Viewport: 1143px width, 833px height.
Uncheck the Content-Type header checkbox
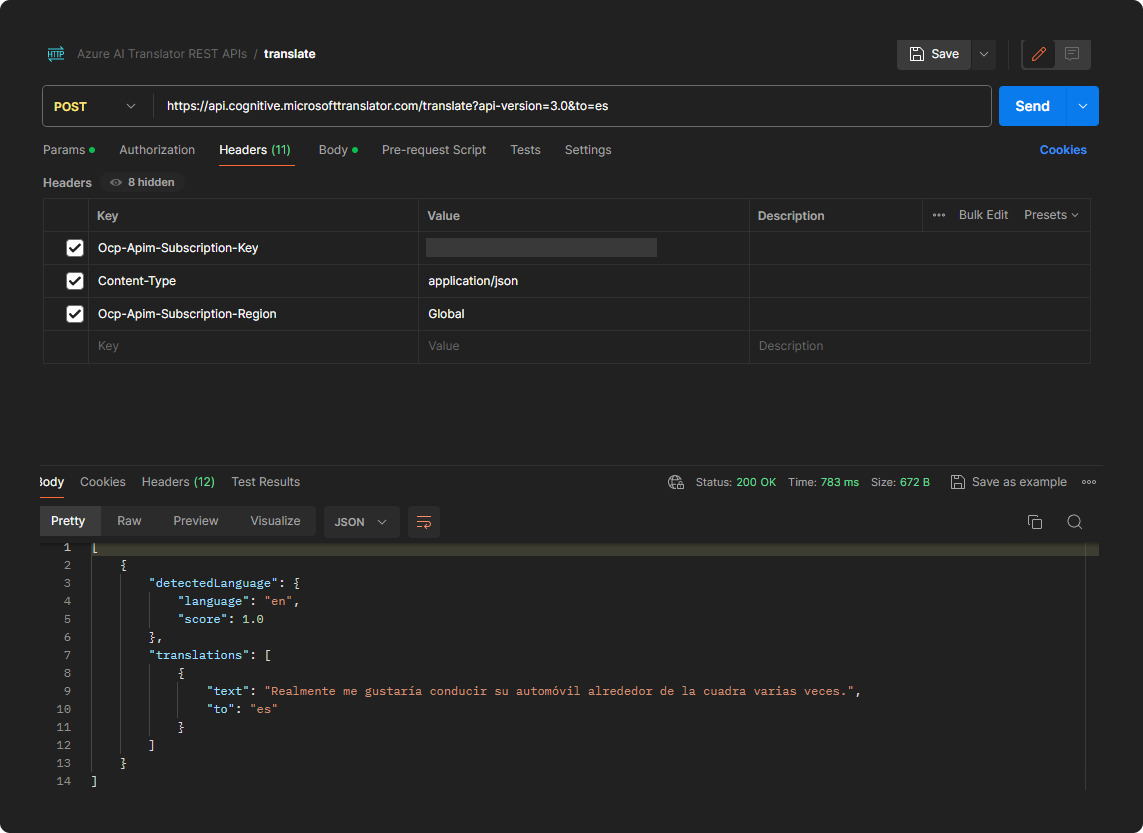pos(75,281)
